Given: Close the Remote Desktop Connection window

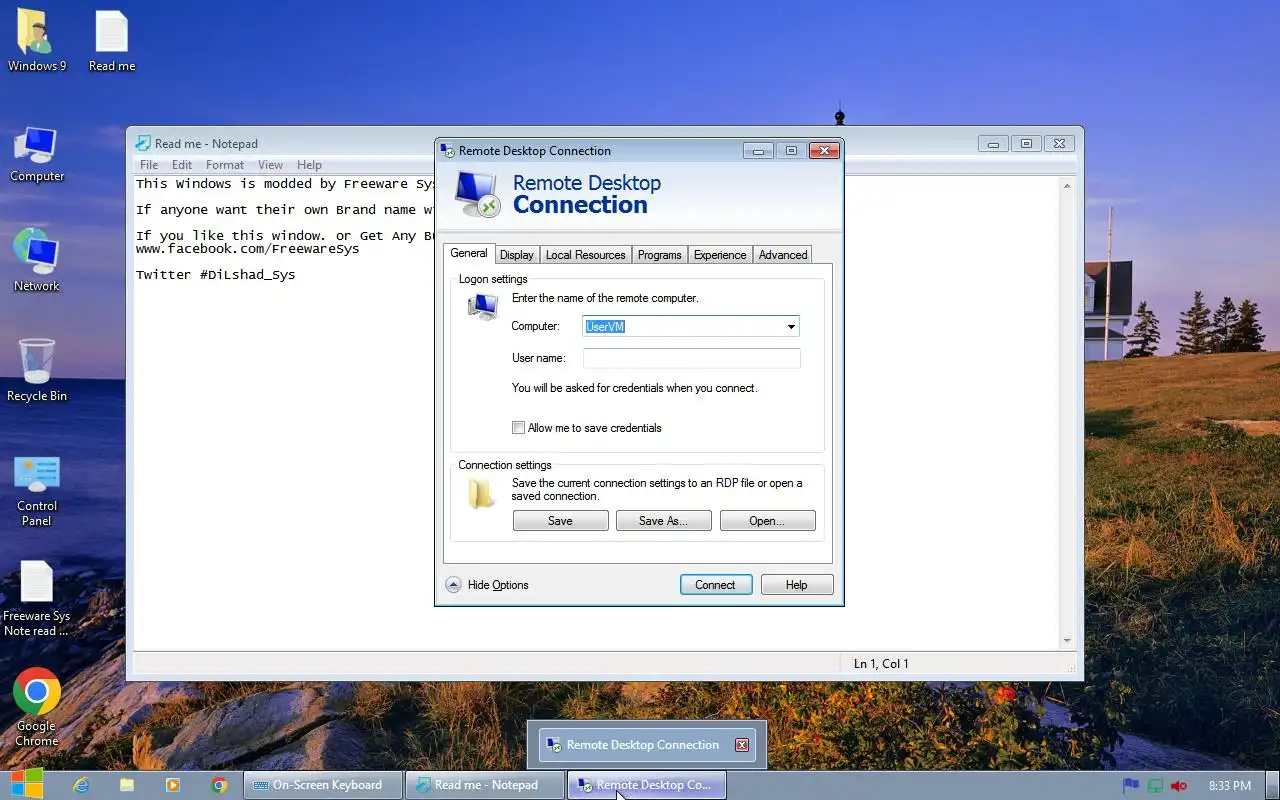Looking at the screenshot, I should (823, 151).
